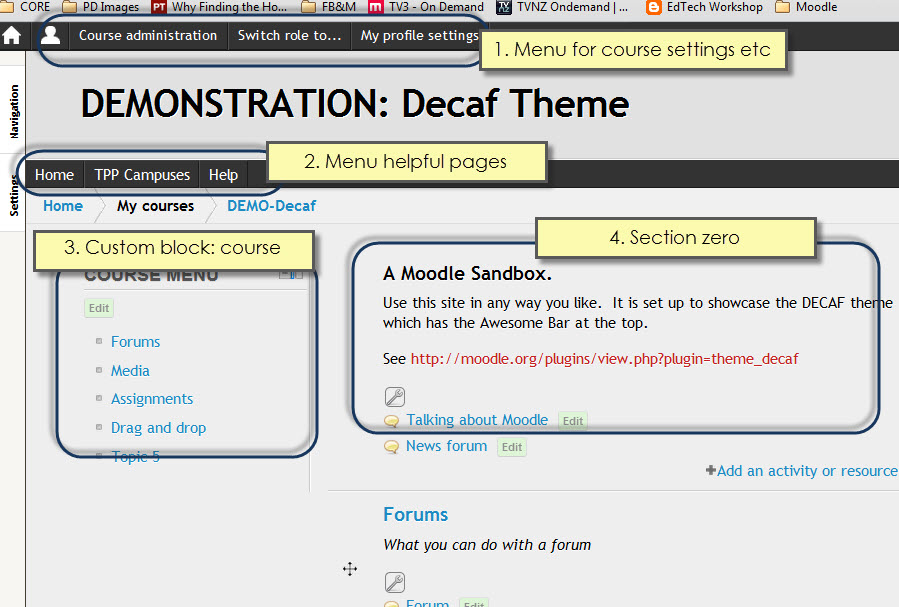The width and height of the screenshot is (899, 607).
Task: Click Edit next to Talking about Moodle
Action: [573, 421]
